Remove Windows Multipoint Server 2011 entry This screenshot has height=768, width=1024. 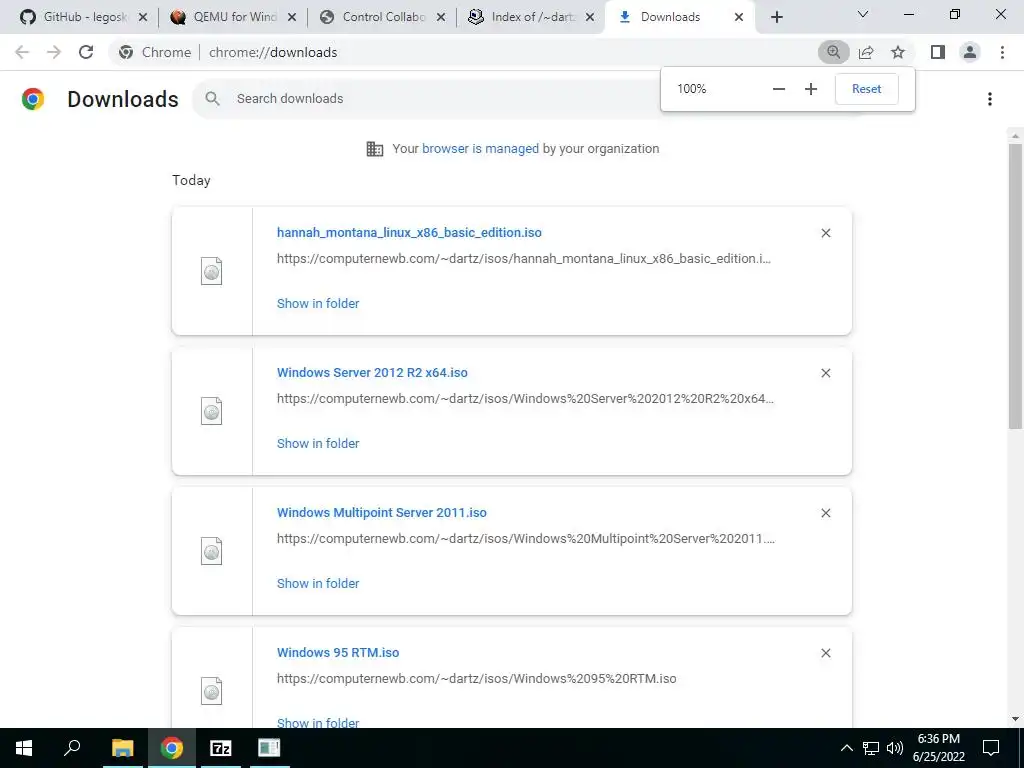[x=825, y=513]
